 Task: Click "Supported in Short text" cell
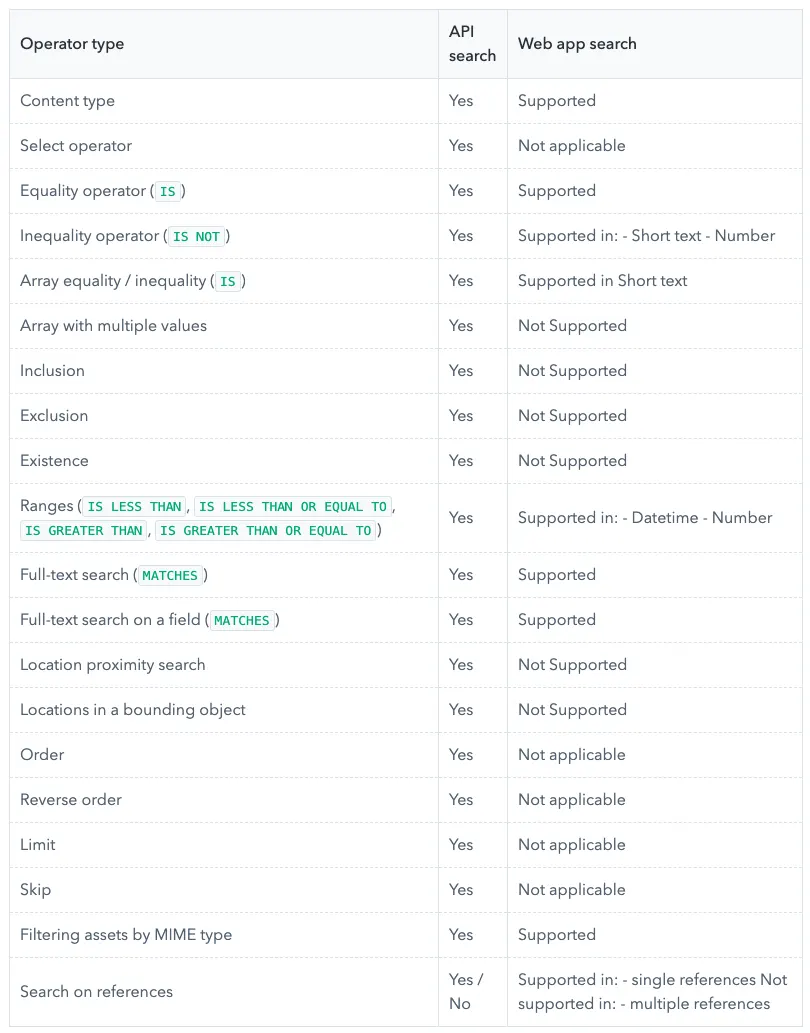[x=602, y=281]
